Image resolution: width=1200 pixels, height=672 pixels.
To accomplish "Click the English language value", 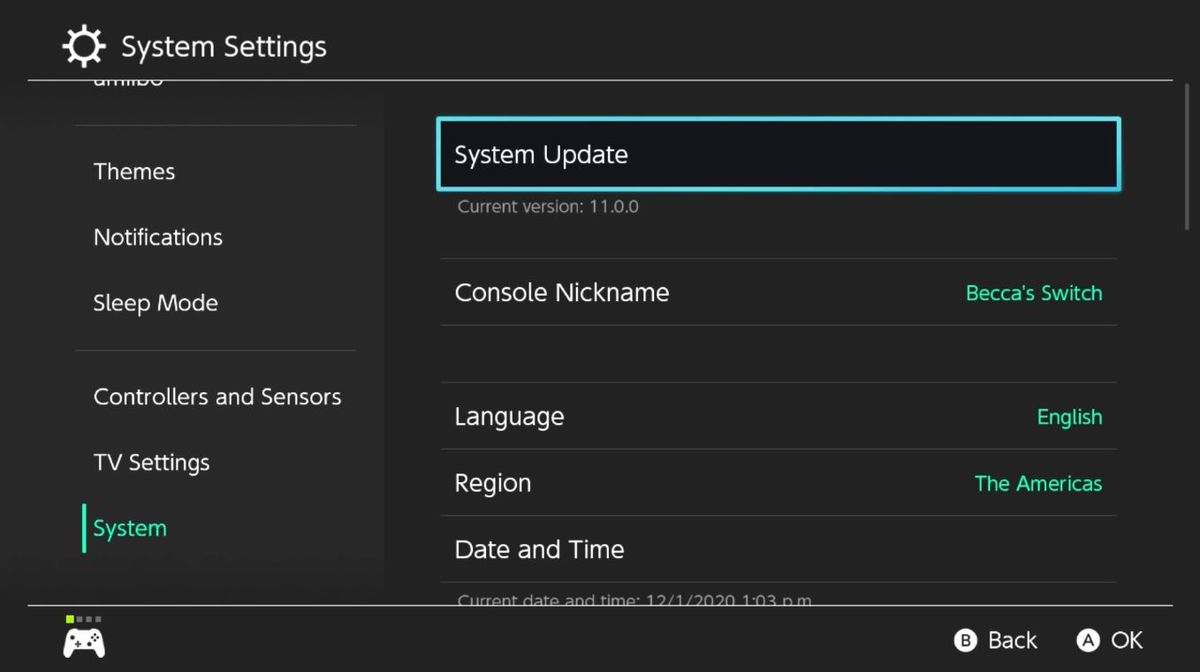I will click(x=1069, y=417).
